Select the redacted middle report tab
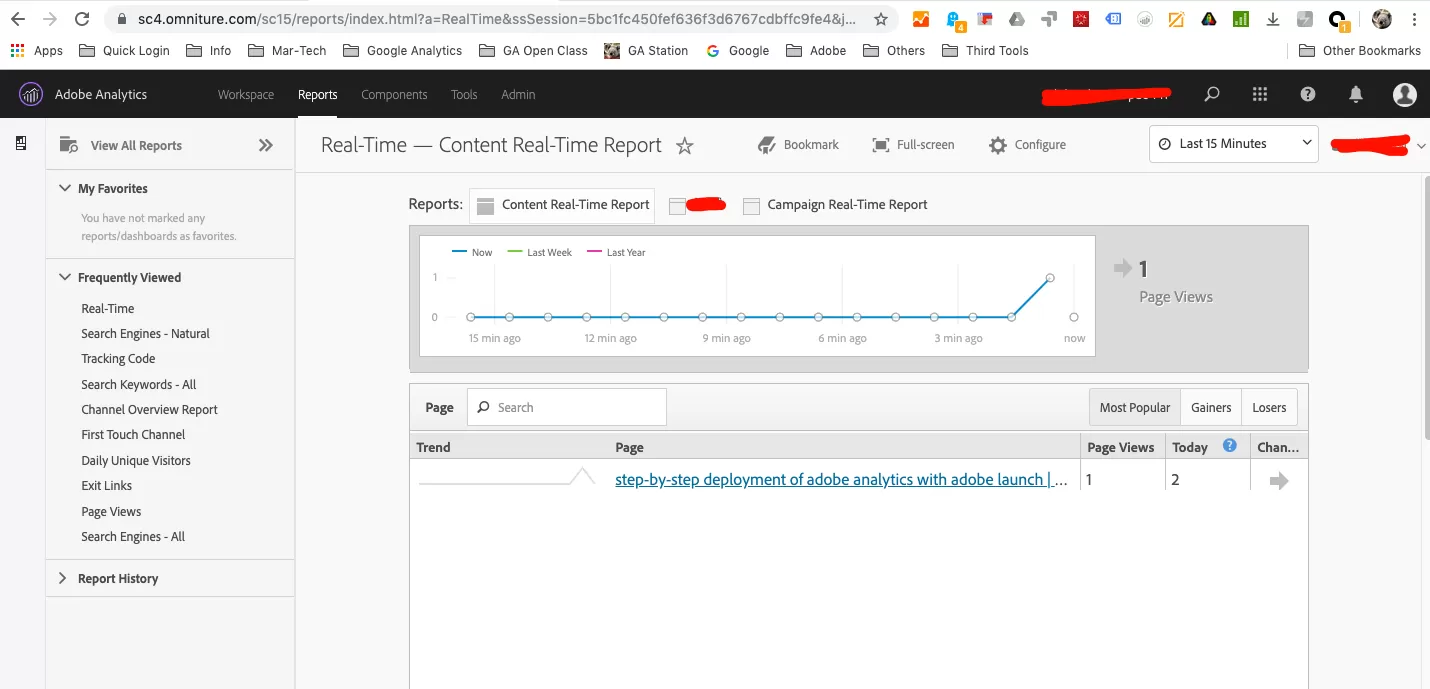 pos(697,205)
